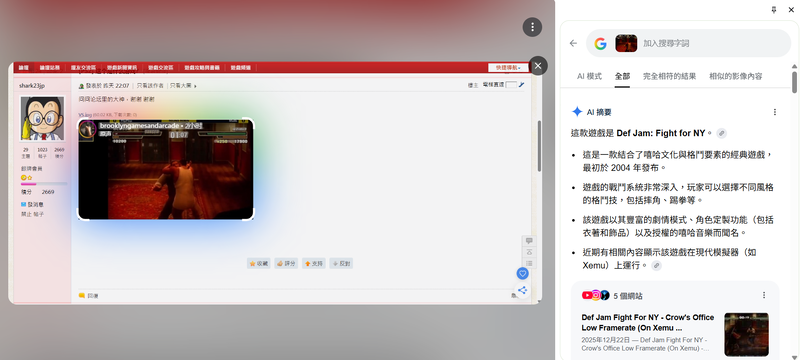Open the 快捷導航 dropdown in the forum header
This screenshot has height=360, width=800.
click(x=509, y=67)
